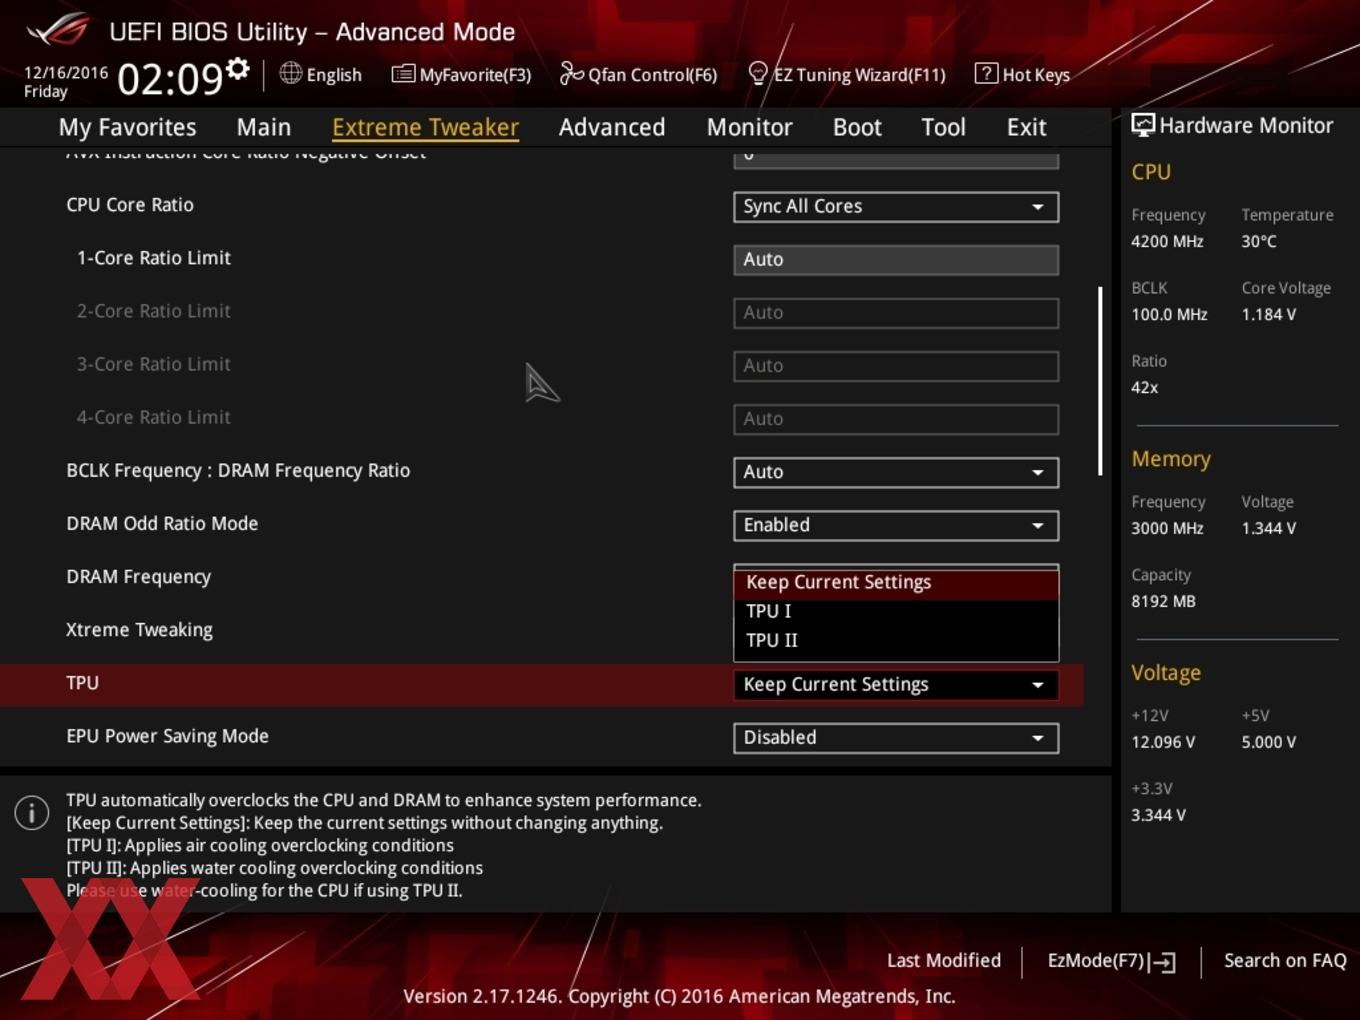Switch to the Tool tab
Screen dimensions: 1360x1020
(x=943, y=127)
